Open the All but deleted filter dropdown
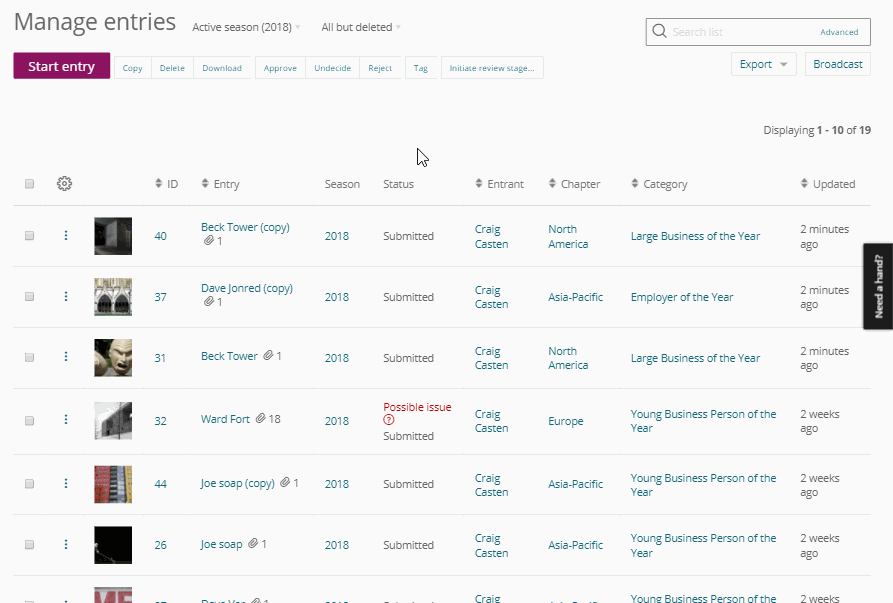Screen dimensions: 893x603 pos(361,28)
